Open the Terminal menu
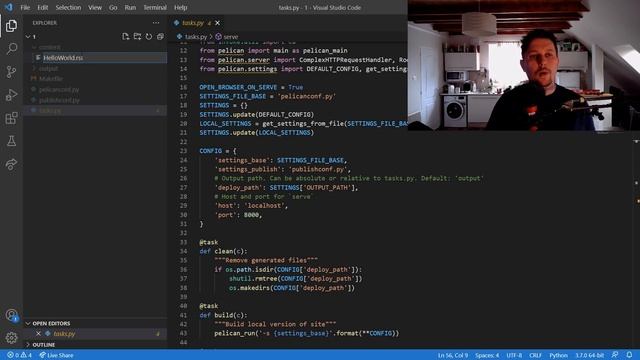The height and width of the screenshot is (360, 640). coord(155,7)
